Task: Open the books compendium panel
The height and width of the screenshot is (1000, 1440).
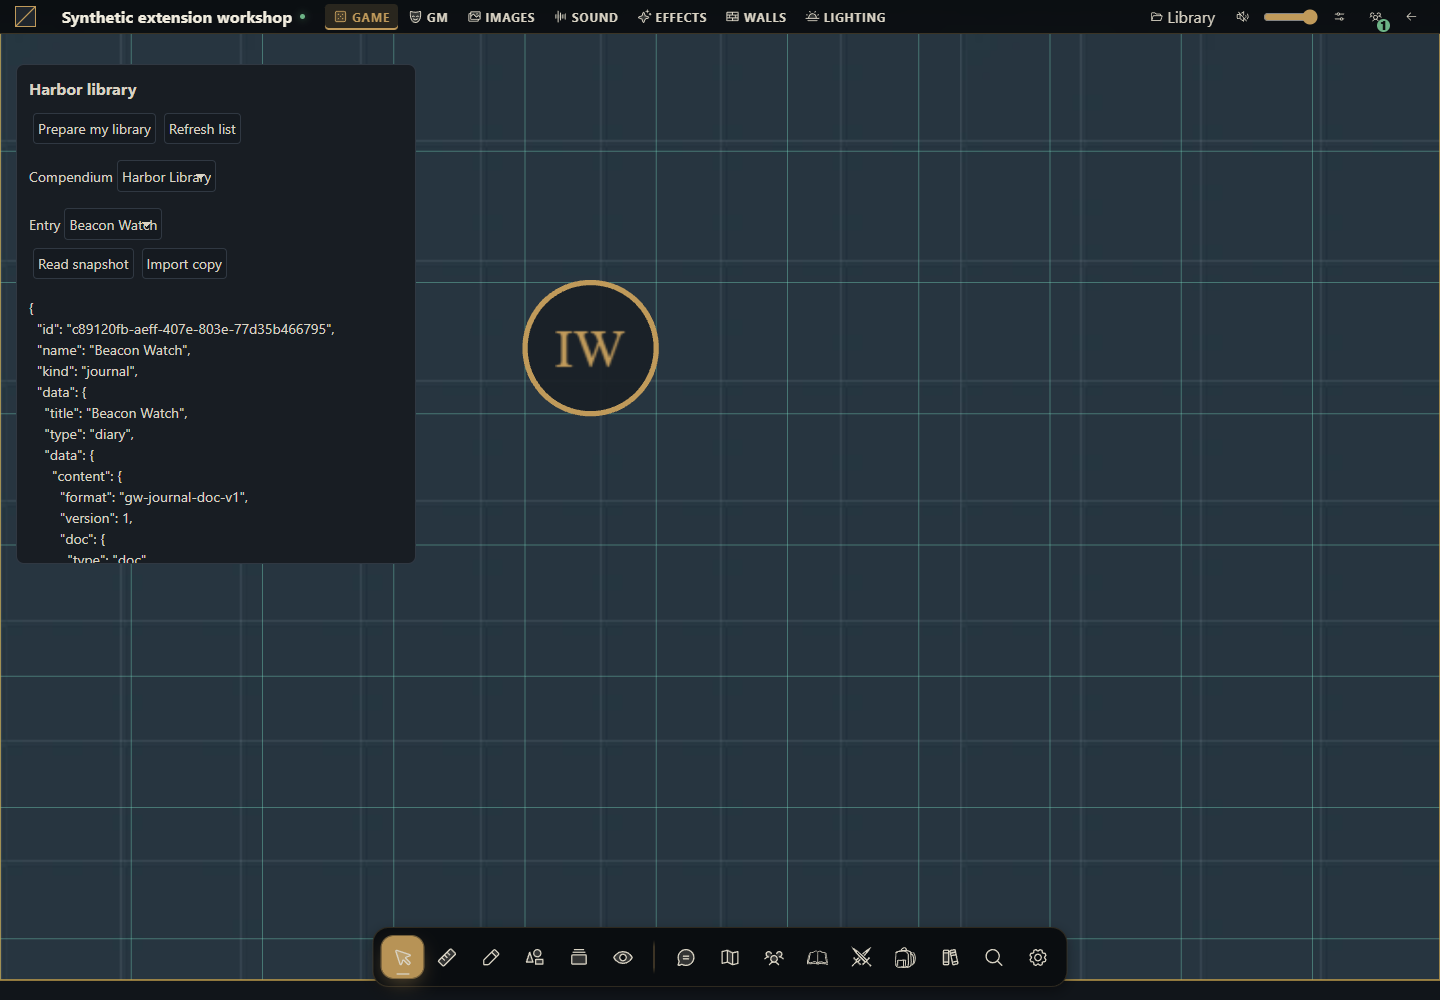Action: (950, 958)
